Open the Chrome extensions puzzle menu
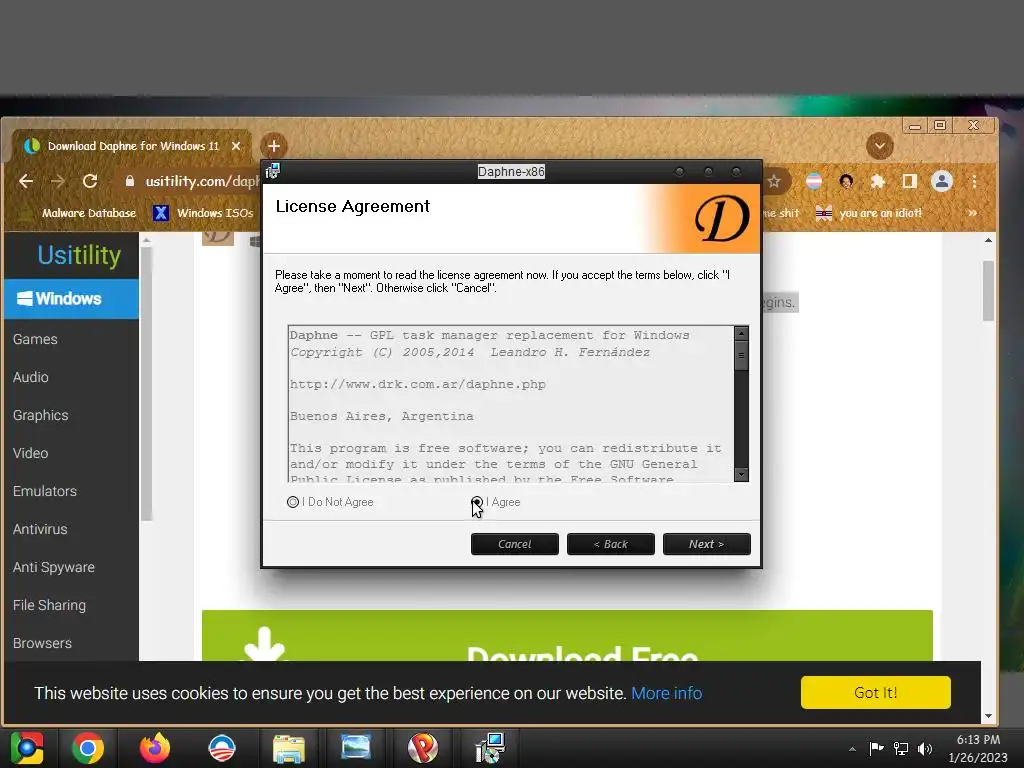Viewport: 1024px width, 768px height. pos(878,181)
